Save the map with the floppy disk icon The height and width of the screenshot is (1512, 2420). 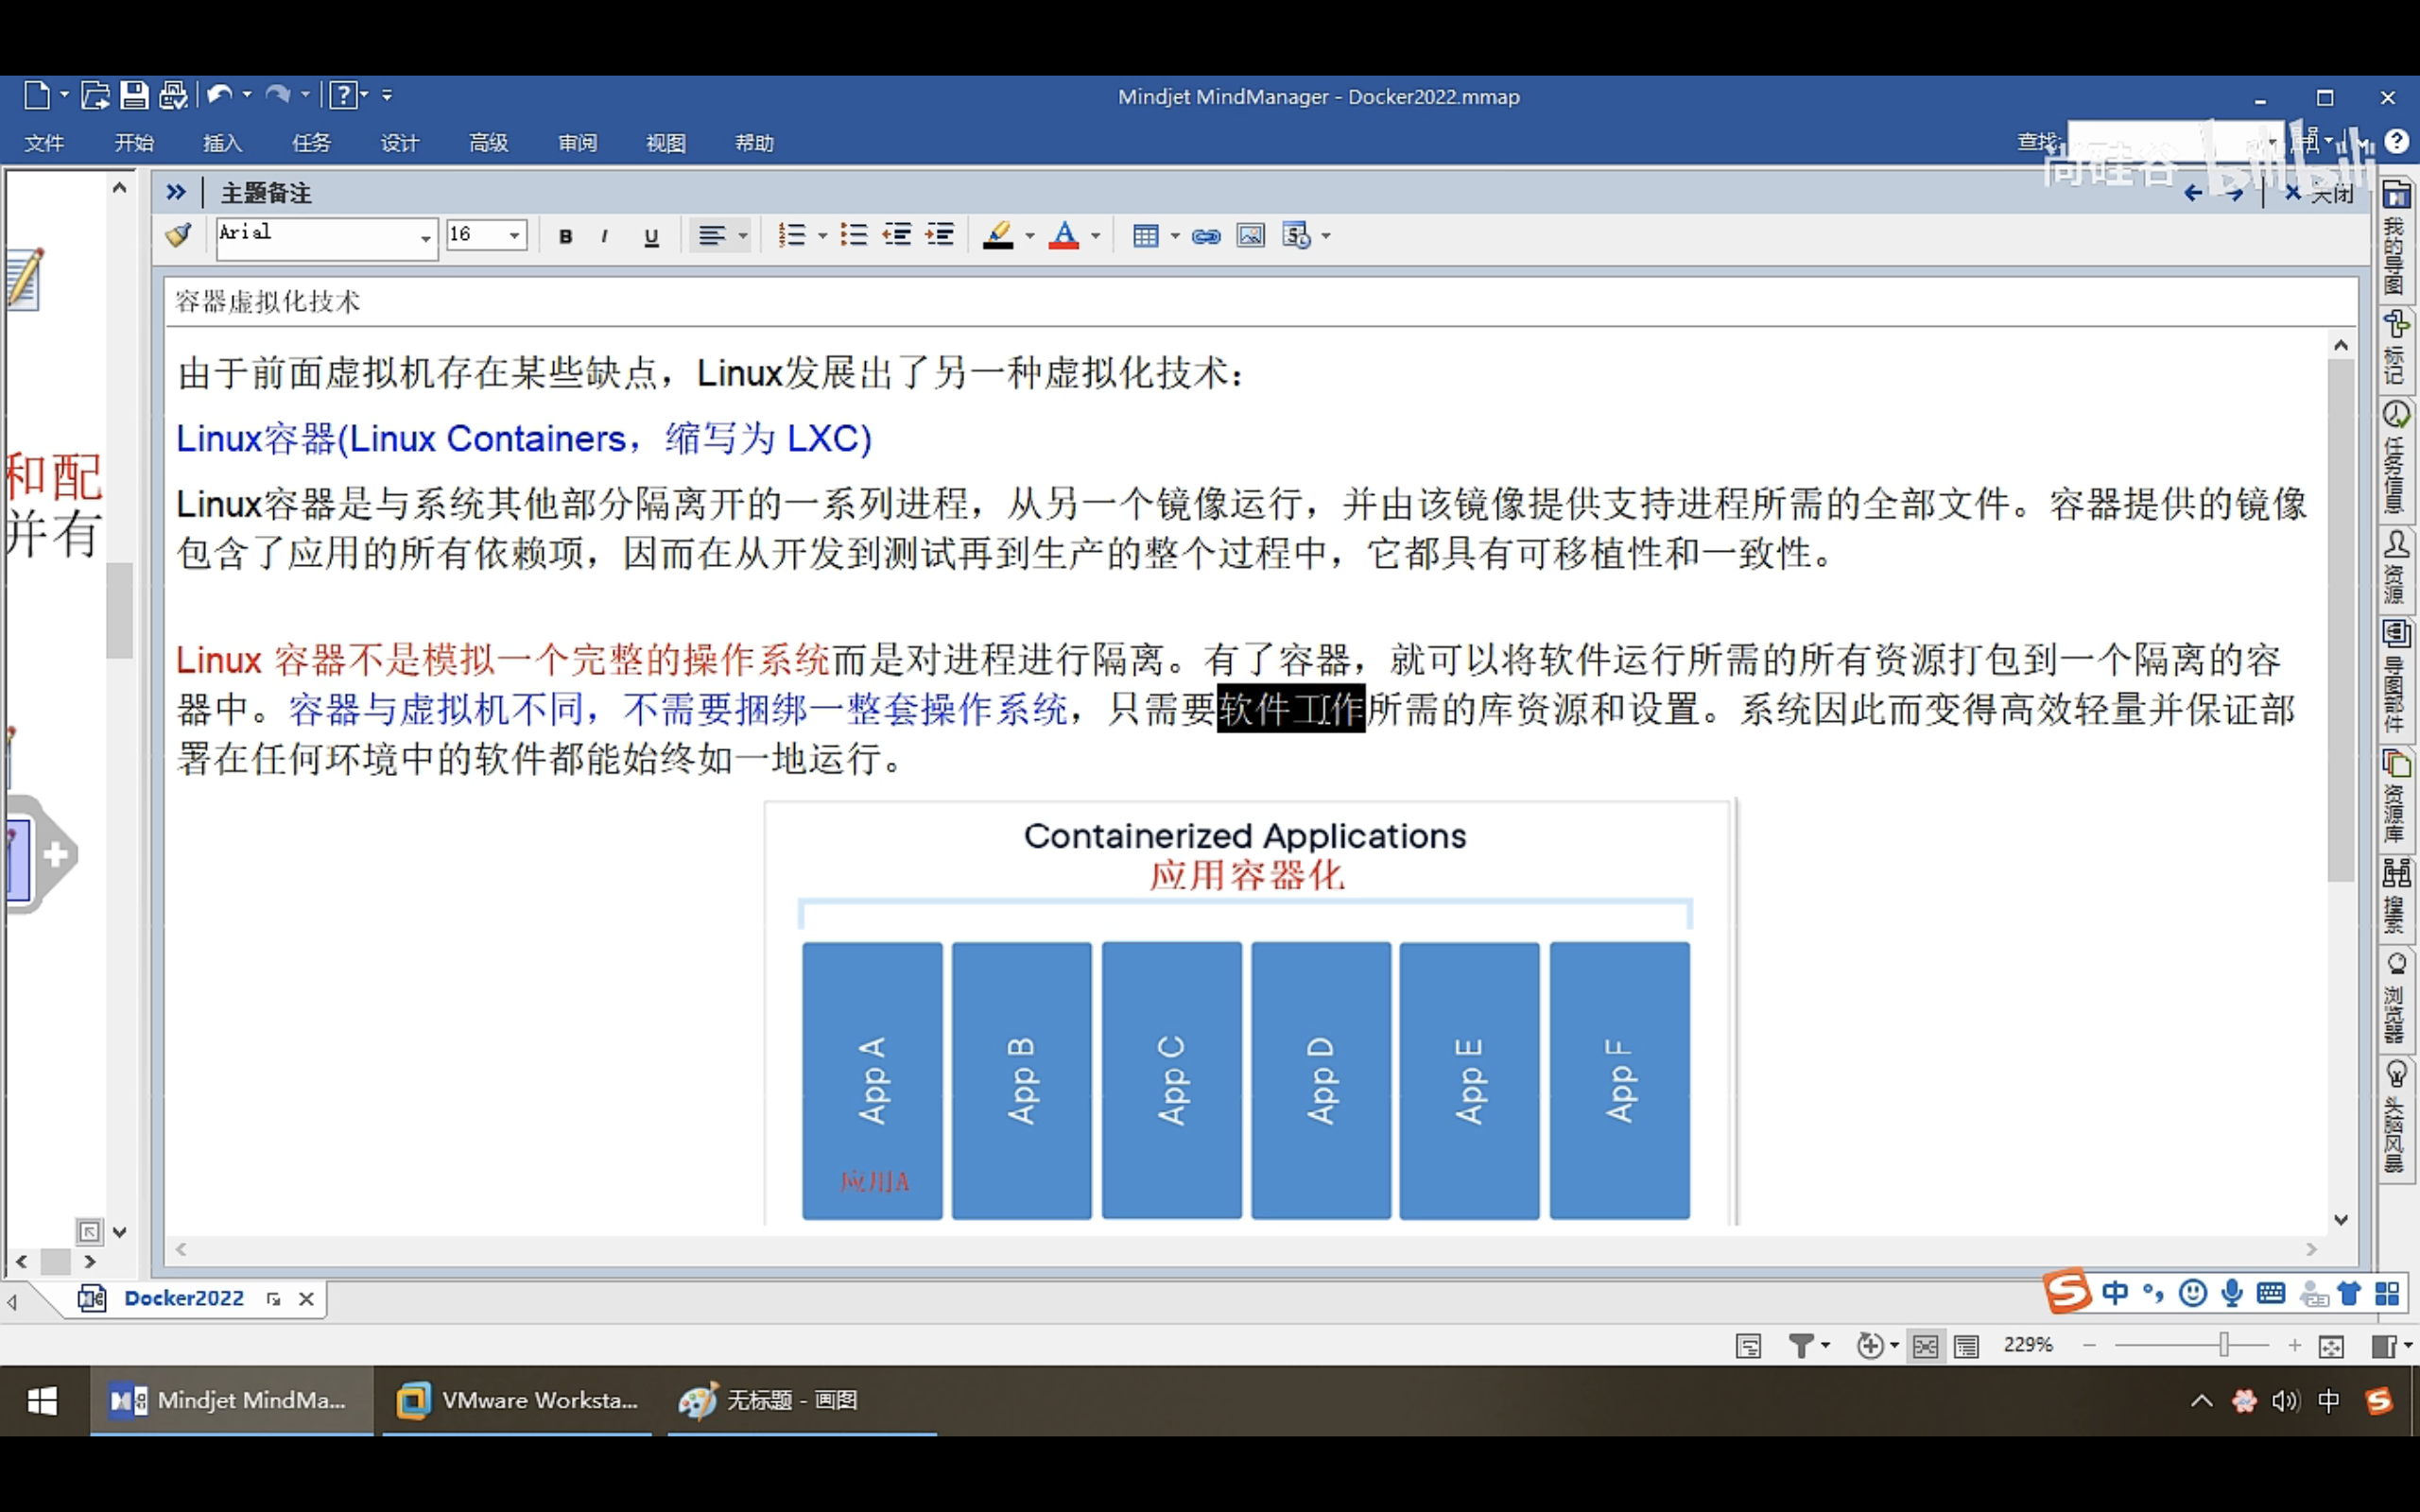[134, 95]
